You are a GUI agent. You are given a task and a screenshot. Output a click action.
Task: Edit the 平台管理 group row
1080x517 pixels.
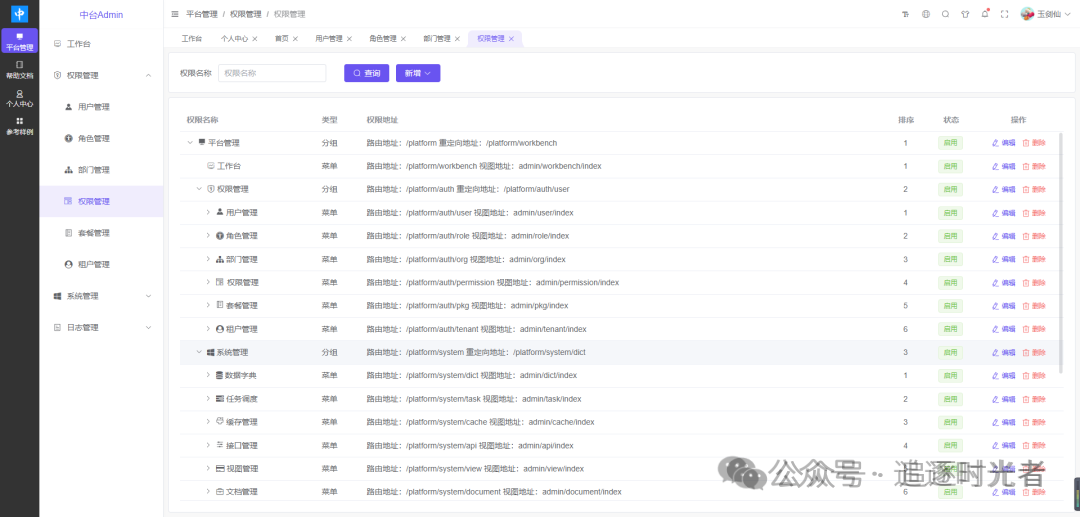click(1004, 143)
